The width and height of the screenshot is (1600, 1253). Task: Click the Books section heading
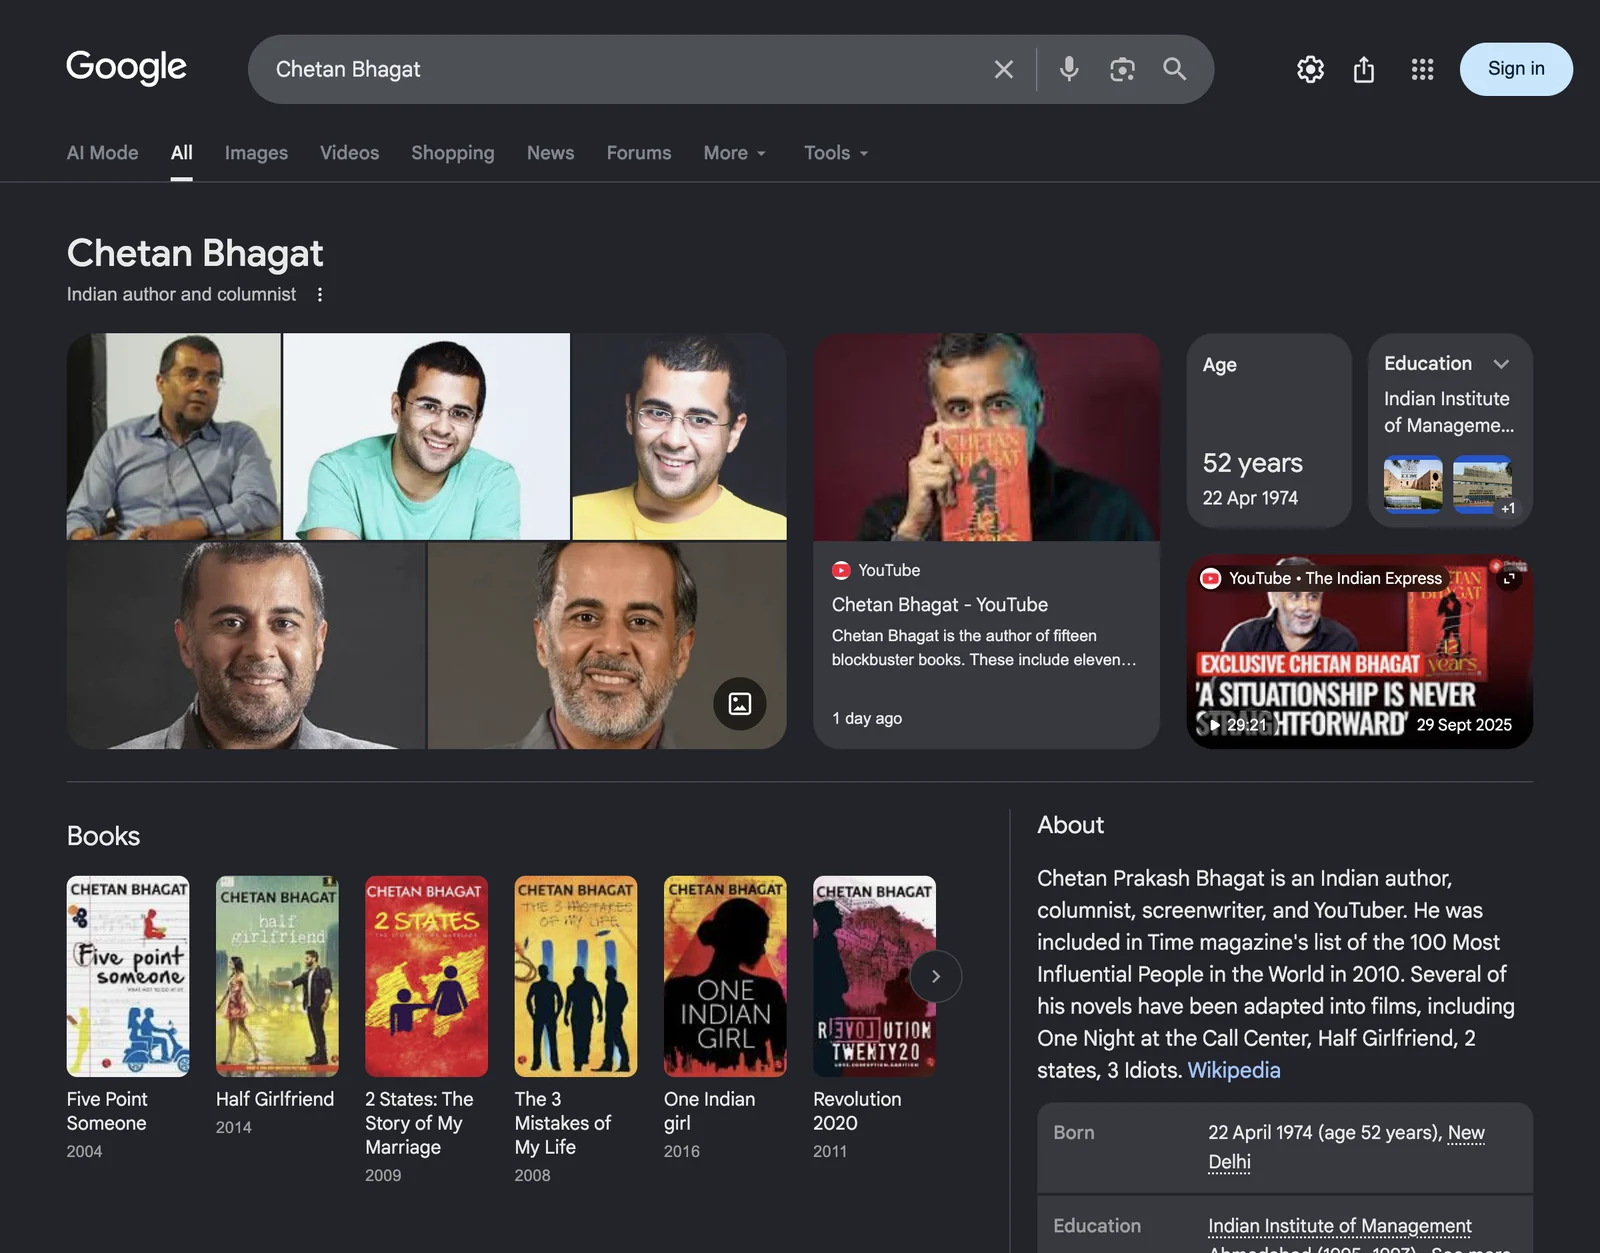(103, 836)
